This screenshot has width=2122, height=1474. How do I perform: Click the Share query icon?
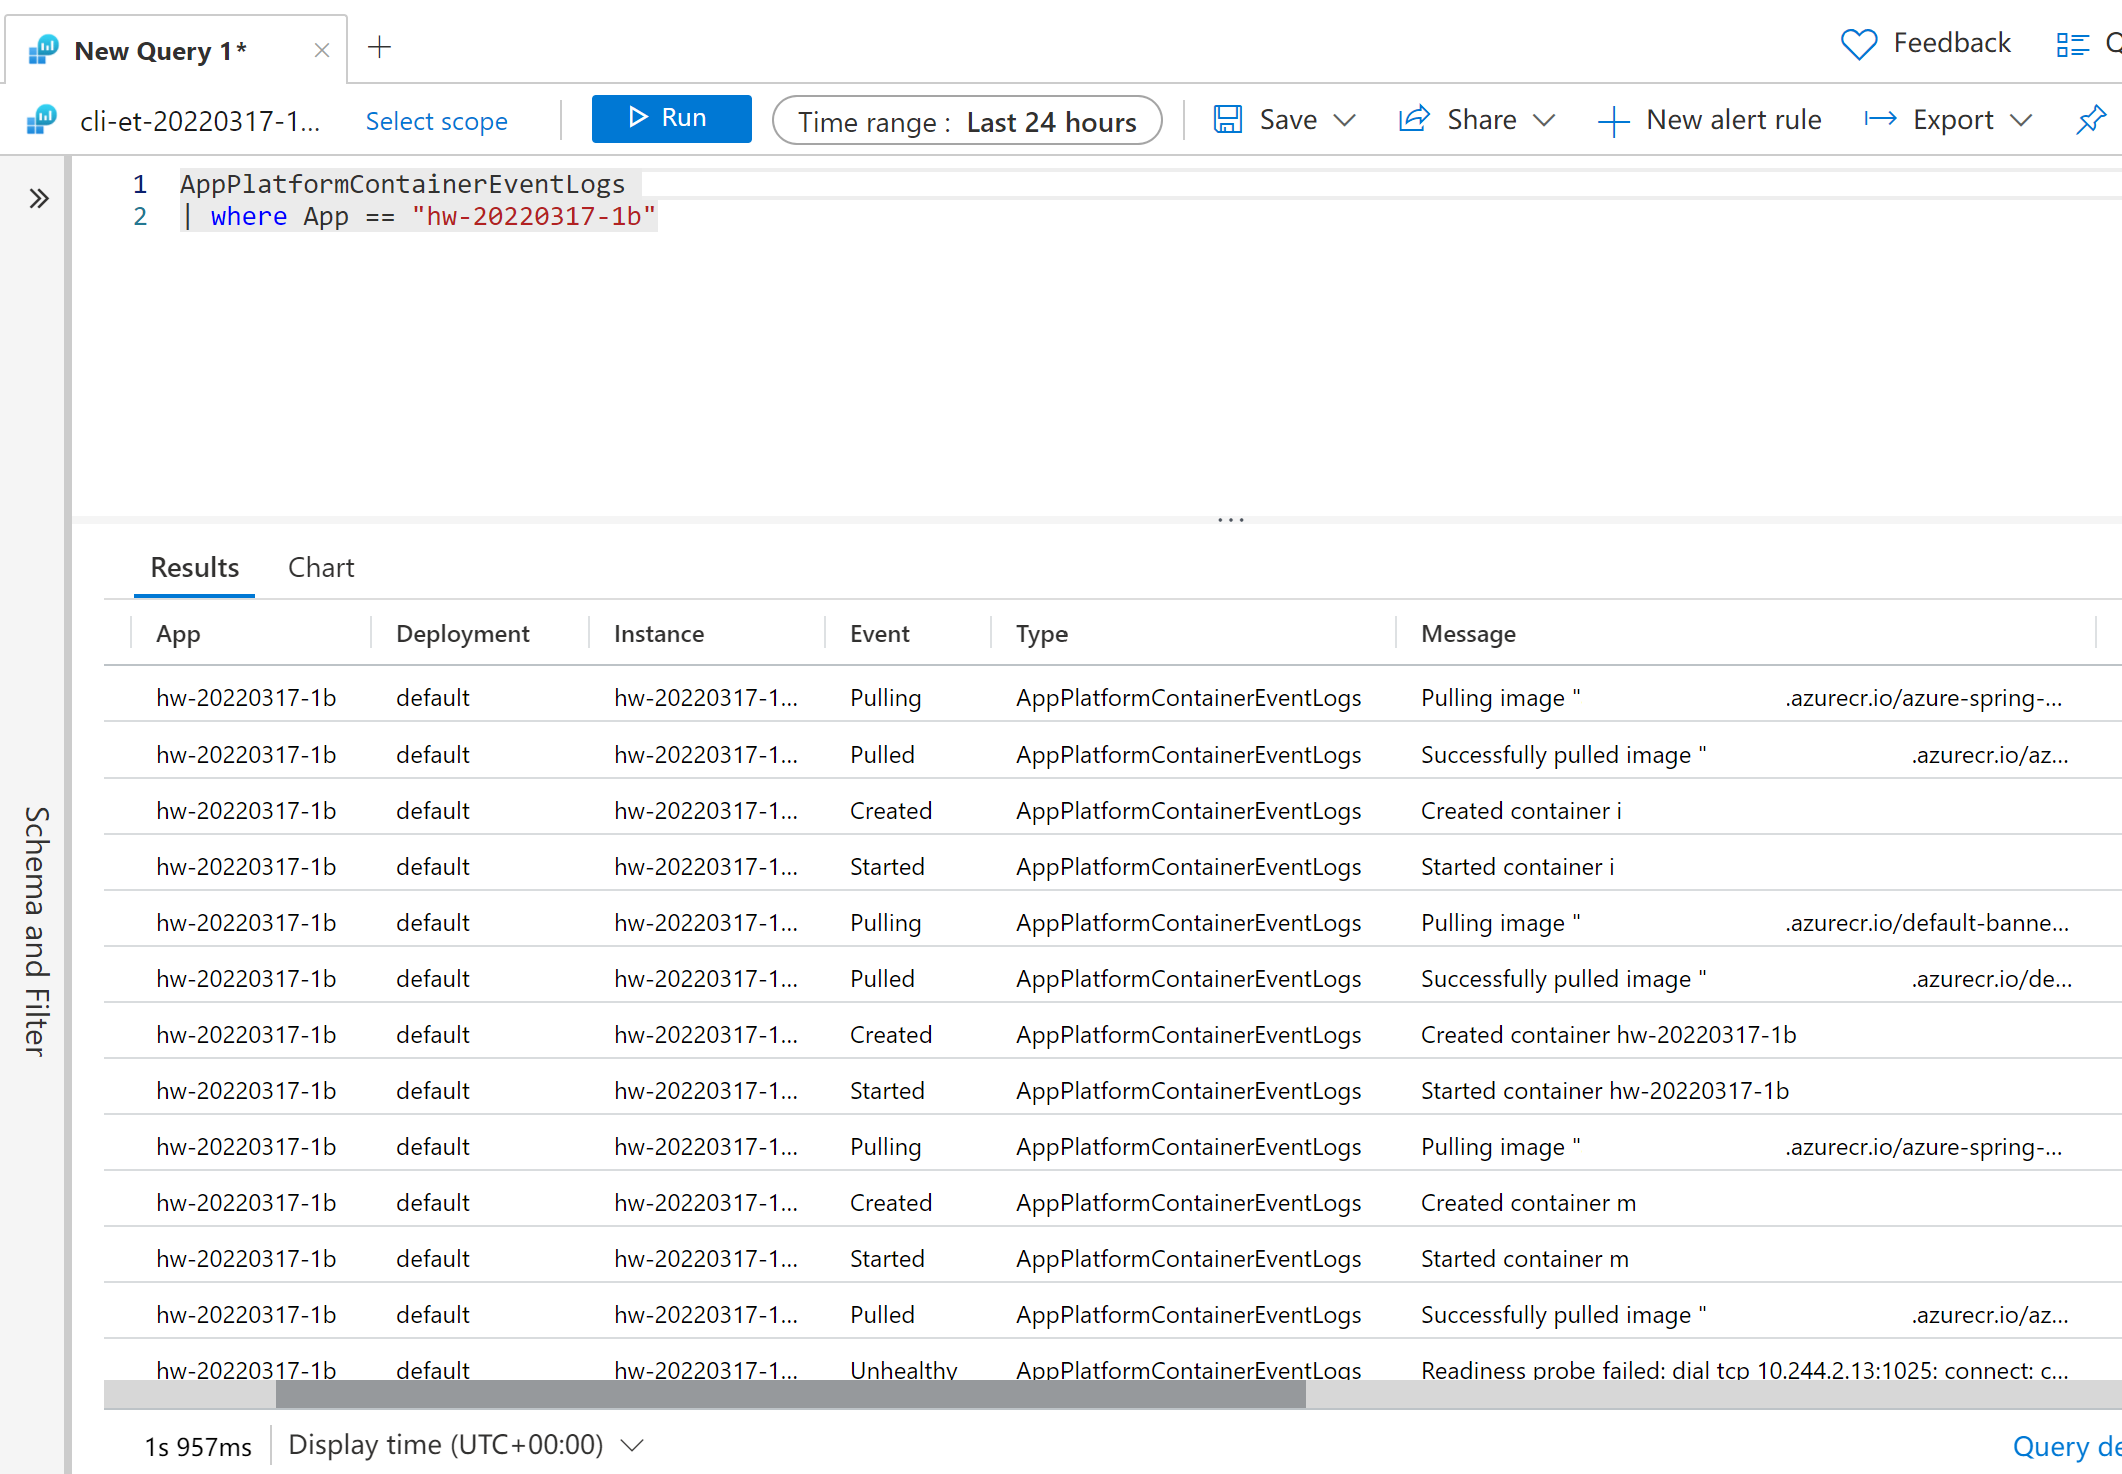1414,121
